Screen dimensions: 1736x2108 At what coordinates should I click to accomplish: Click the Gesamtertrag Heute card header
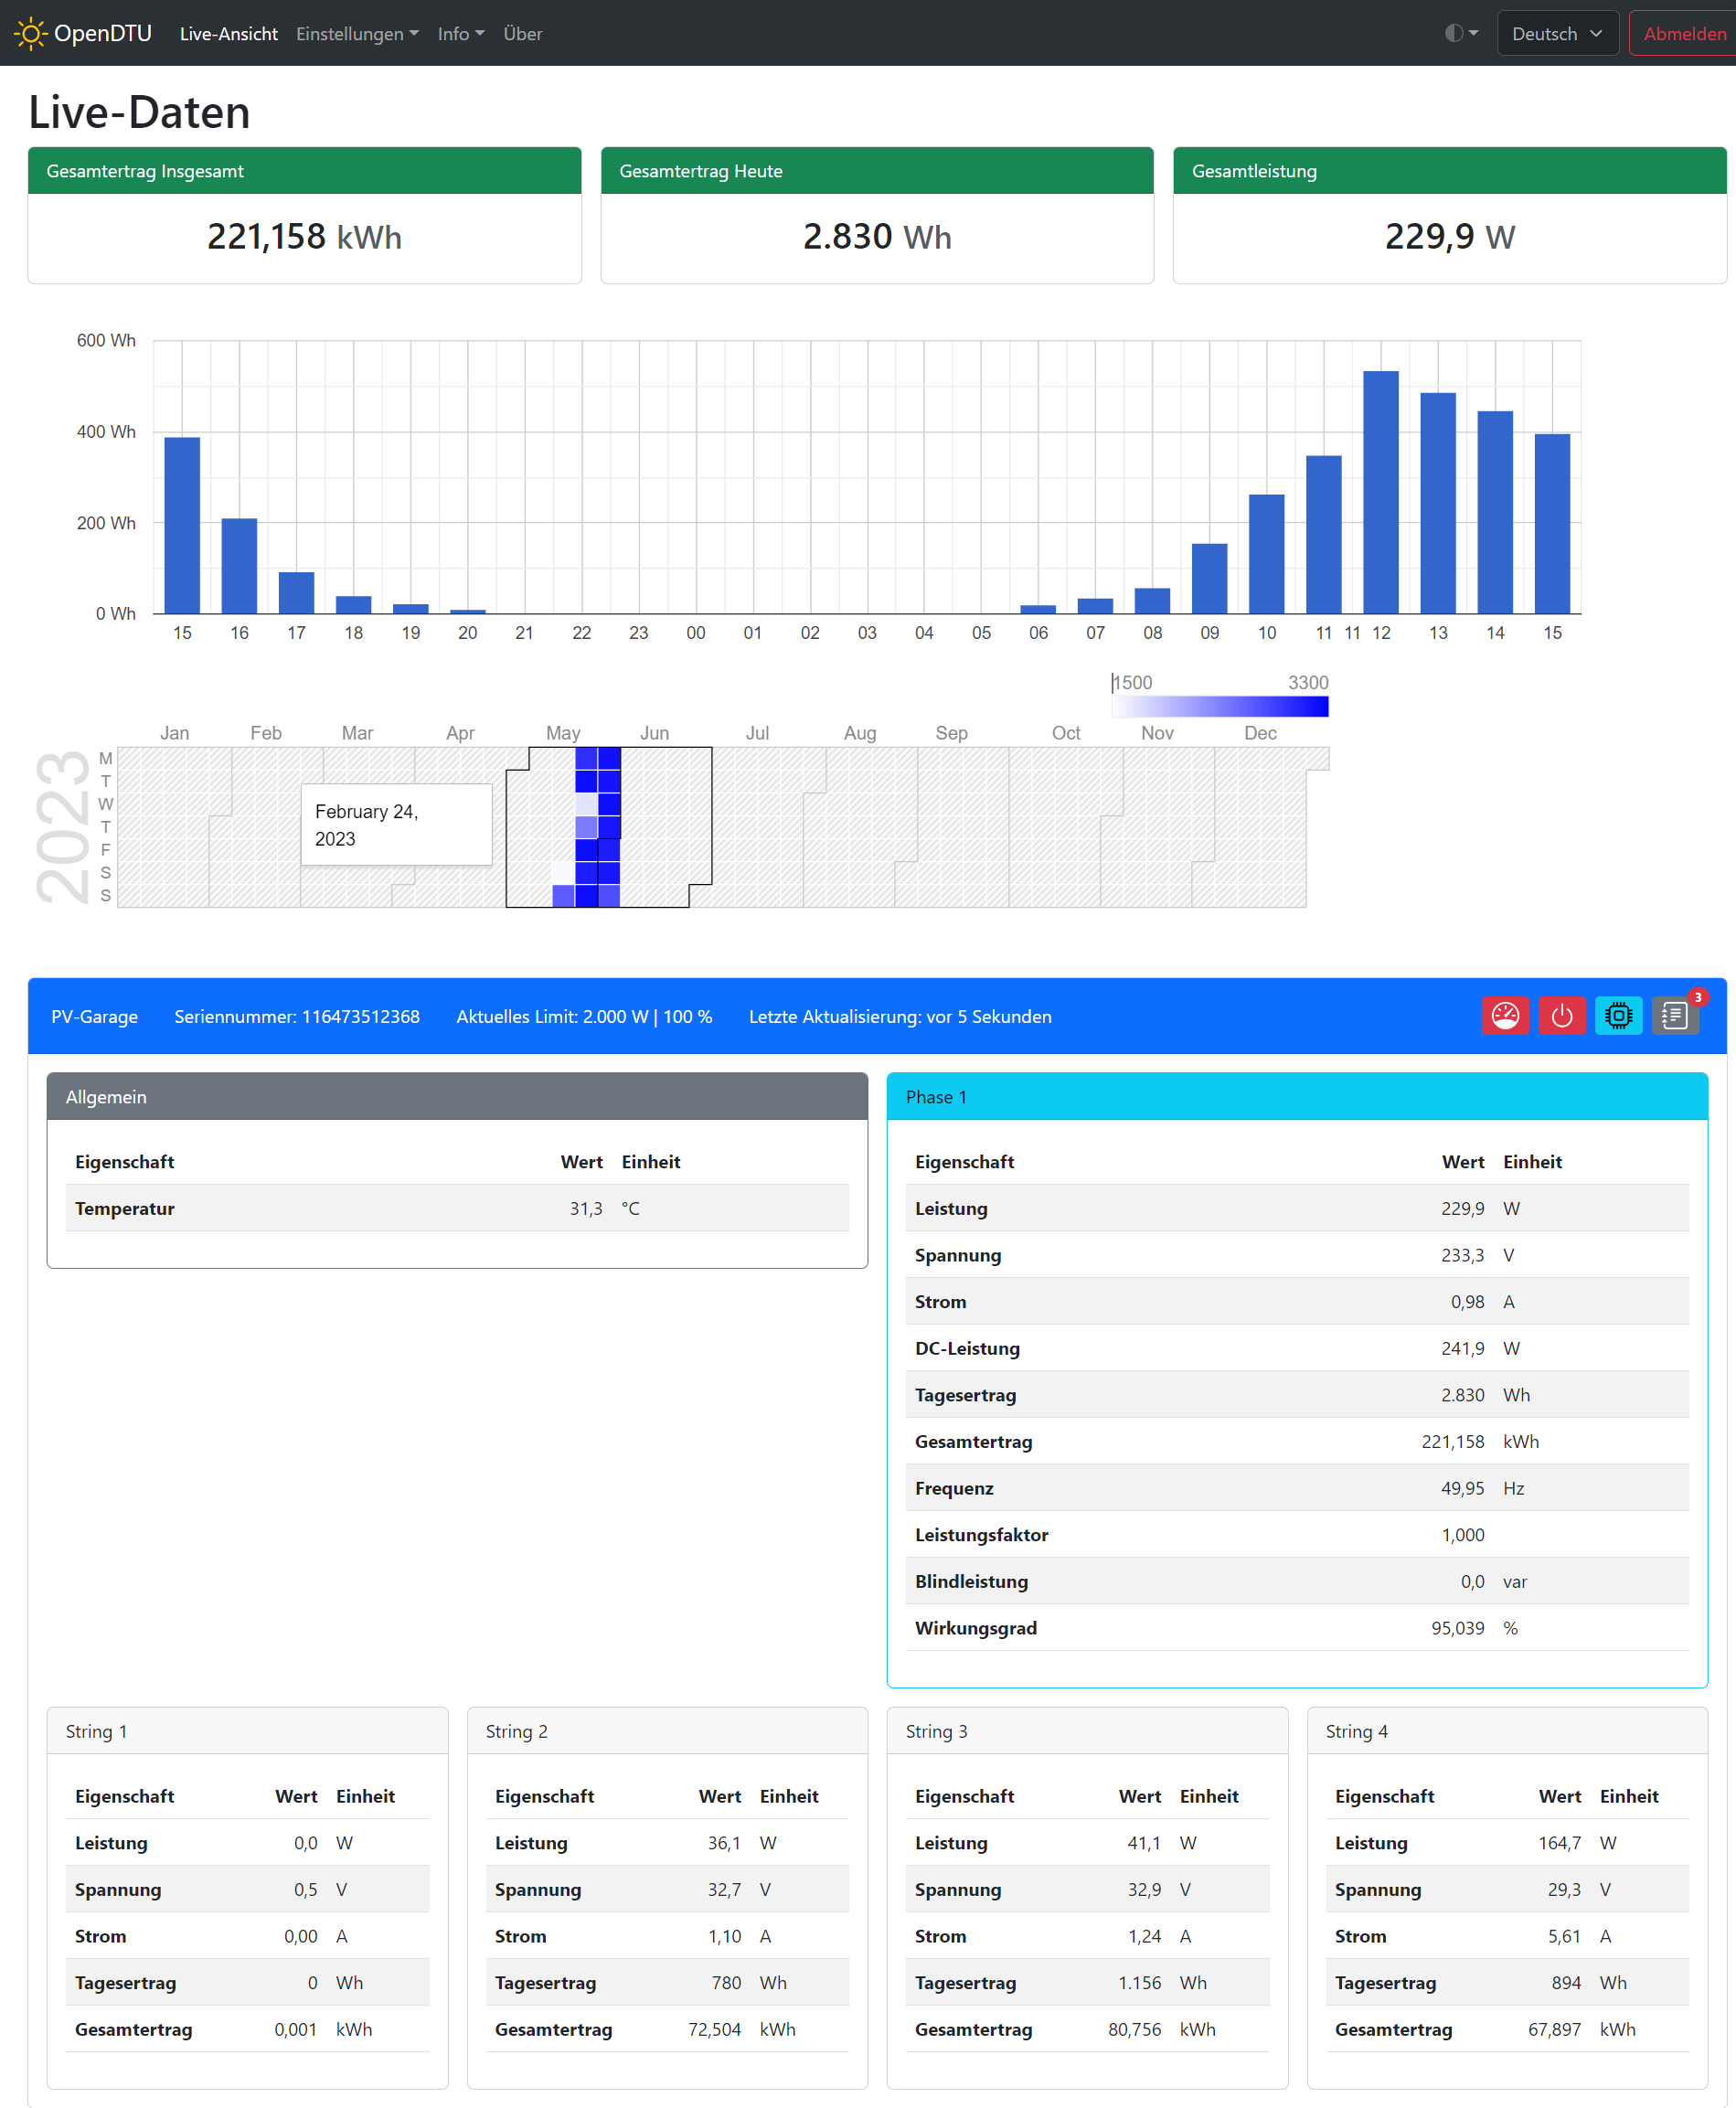coord(876,171)
